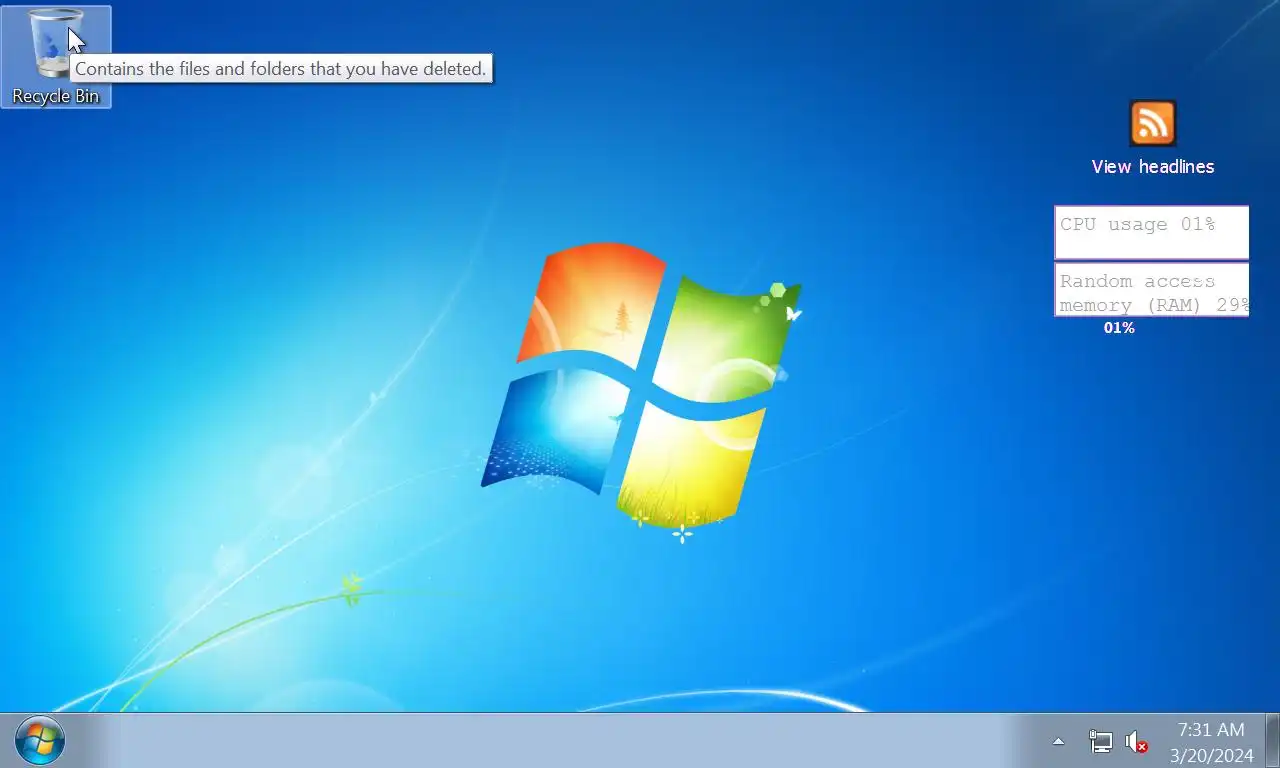Select the Recycle Bin desktop icon

56,56
